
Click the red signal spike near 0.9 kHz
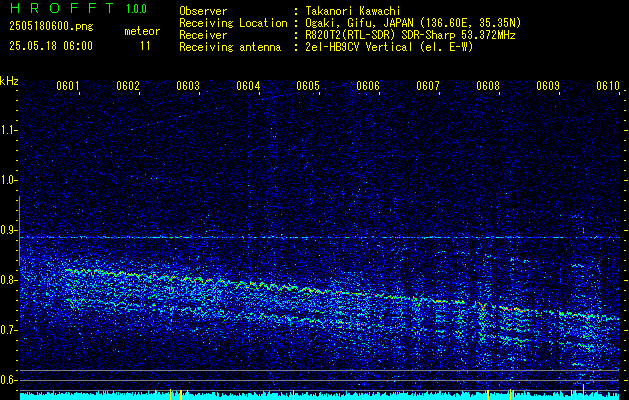583,230
